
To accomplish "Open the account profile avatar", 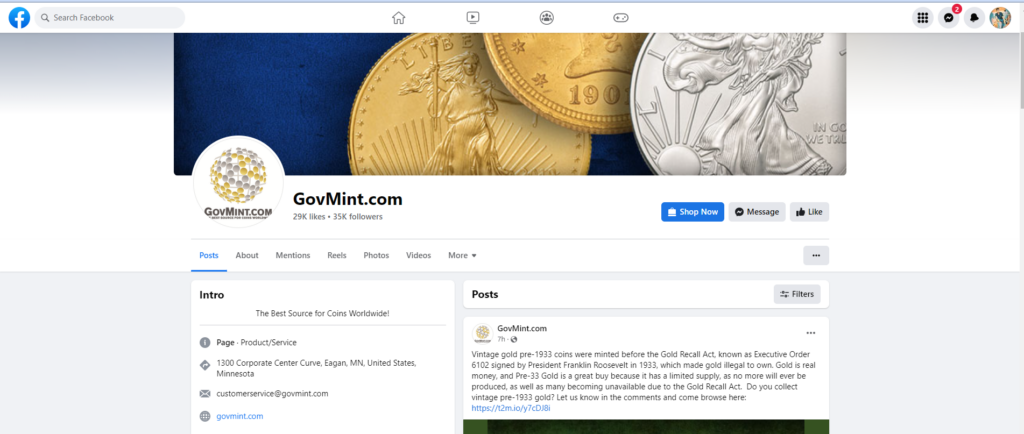I will [x=1000, y=18].
